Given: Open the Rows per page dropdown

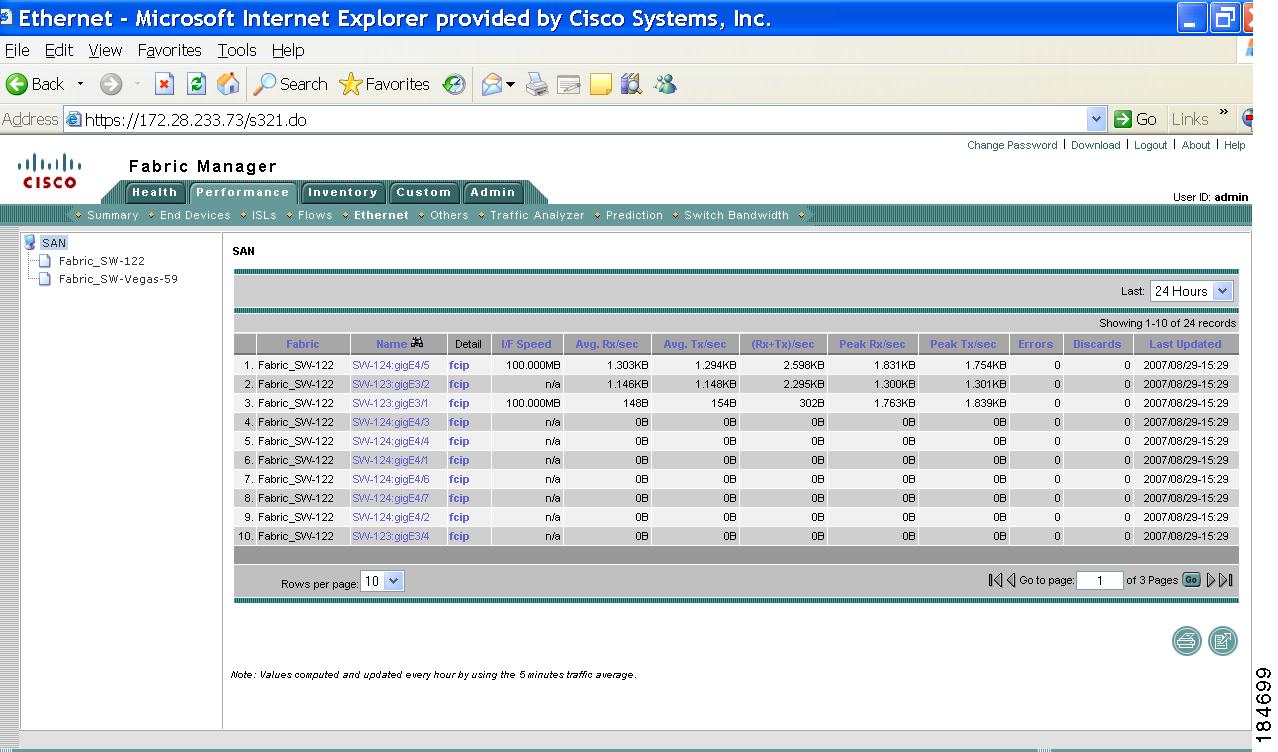Looking at the screenshot, I should coord(382,581).
